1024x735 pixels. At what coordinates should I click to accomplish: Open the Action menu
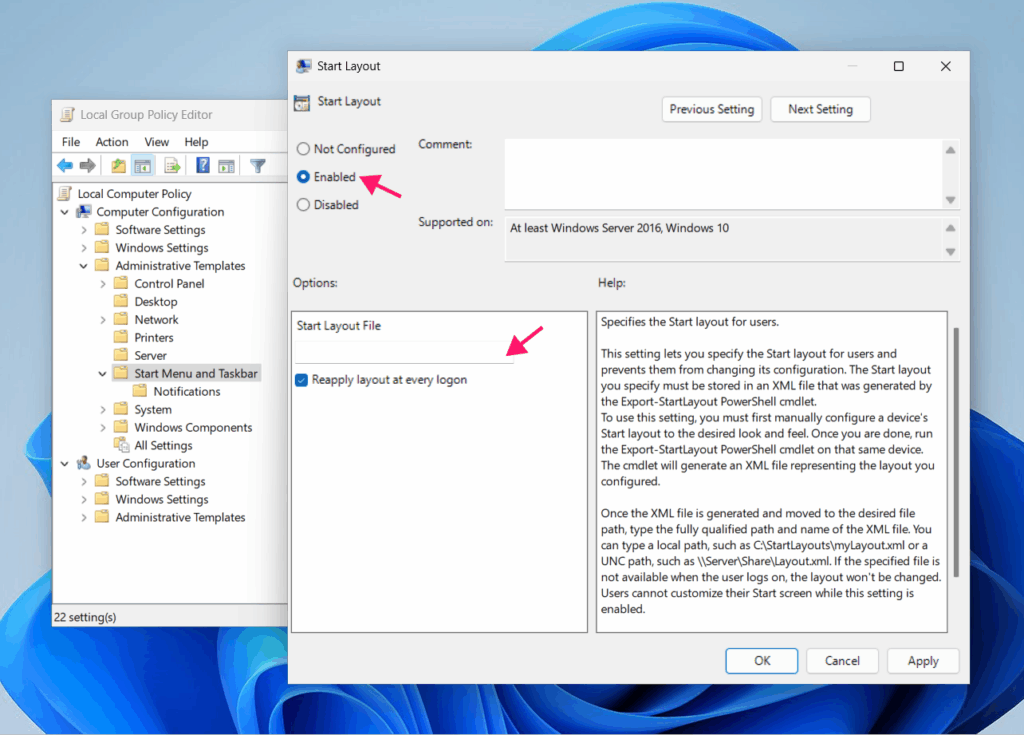(x=112, y=142)
